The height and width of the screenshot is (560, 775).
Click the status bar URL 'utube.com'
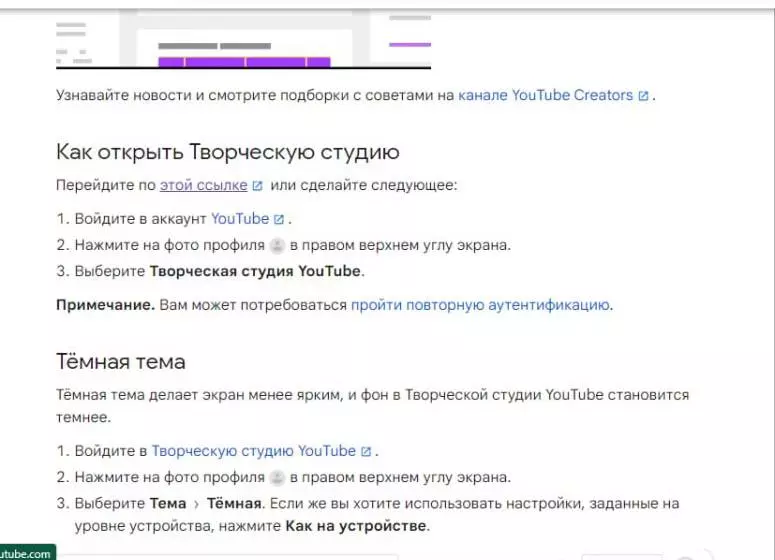pos(26,554)
